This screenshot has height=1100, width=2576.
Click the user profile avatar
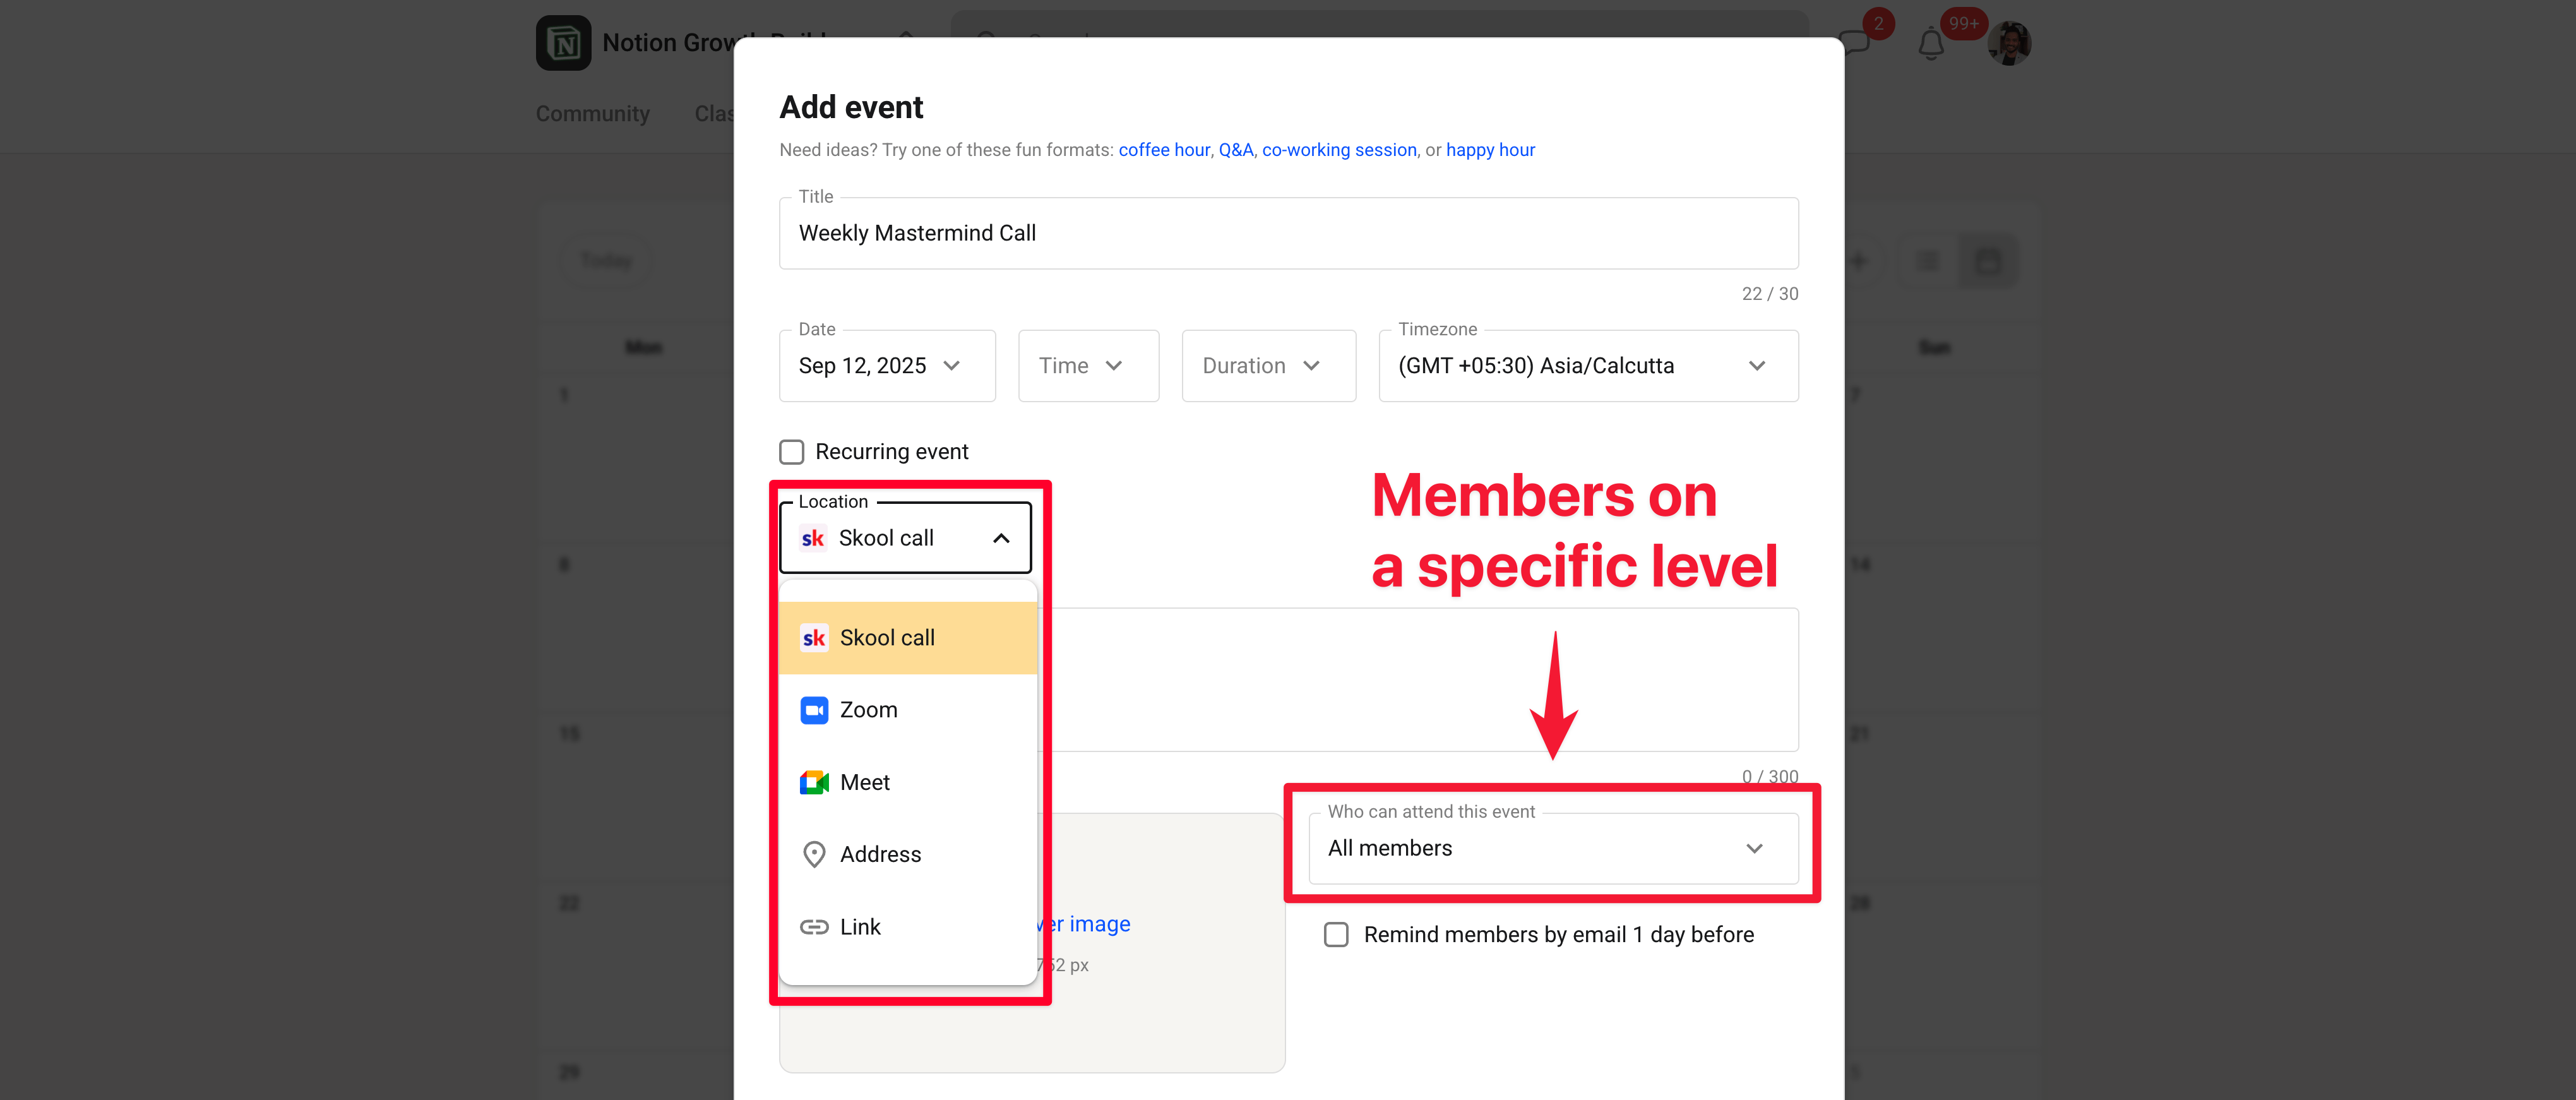point(2009,44)
